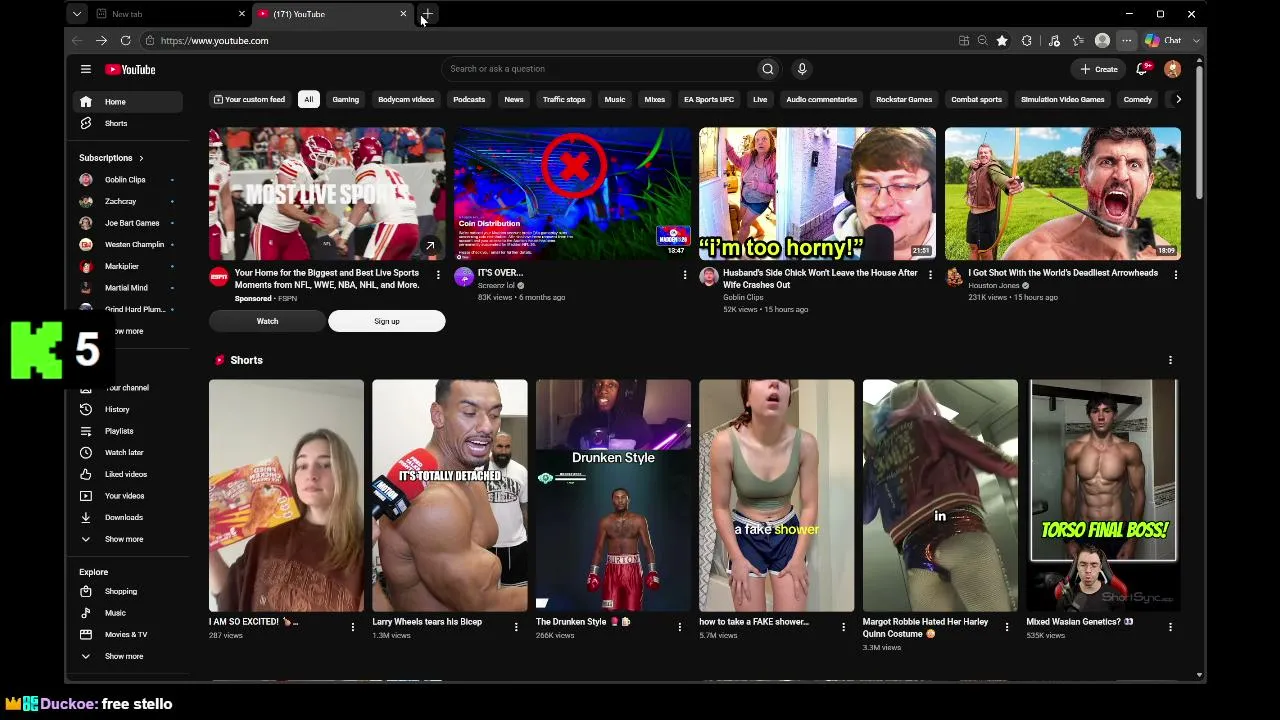Play the Drunken Style short thumbnail
This screenshot has width=1280, height=720.
coord(613,496)
